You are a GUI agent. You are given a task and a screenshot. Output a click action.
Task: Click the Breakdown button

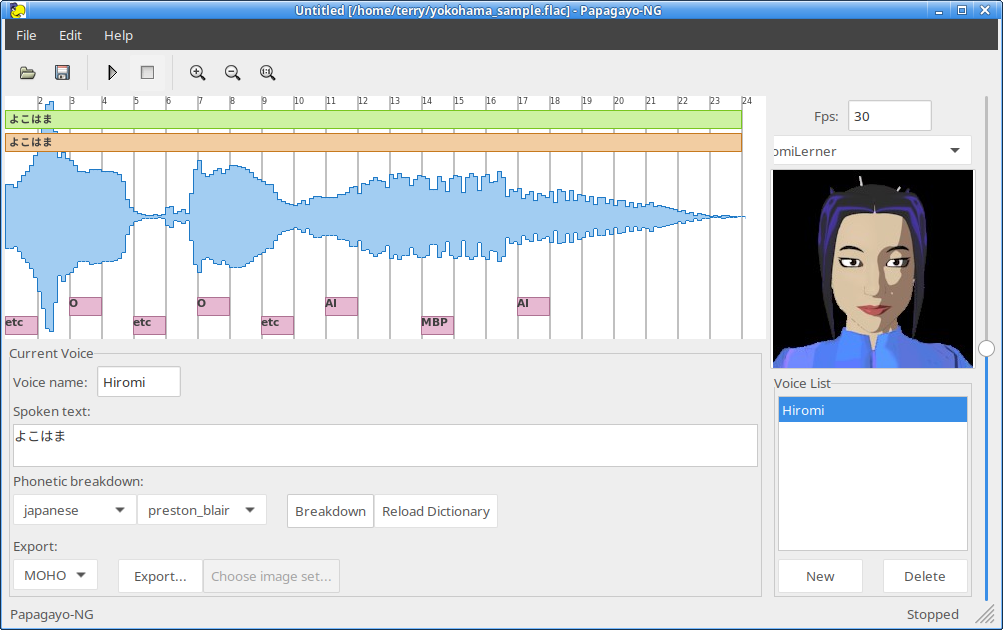coord(330,511)
